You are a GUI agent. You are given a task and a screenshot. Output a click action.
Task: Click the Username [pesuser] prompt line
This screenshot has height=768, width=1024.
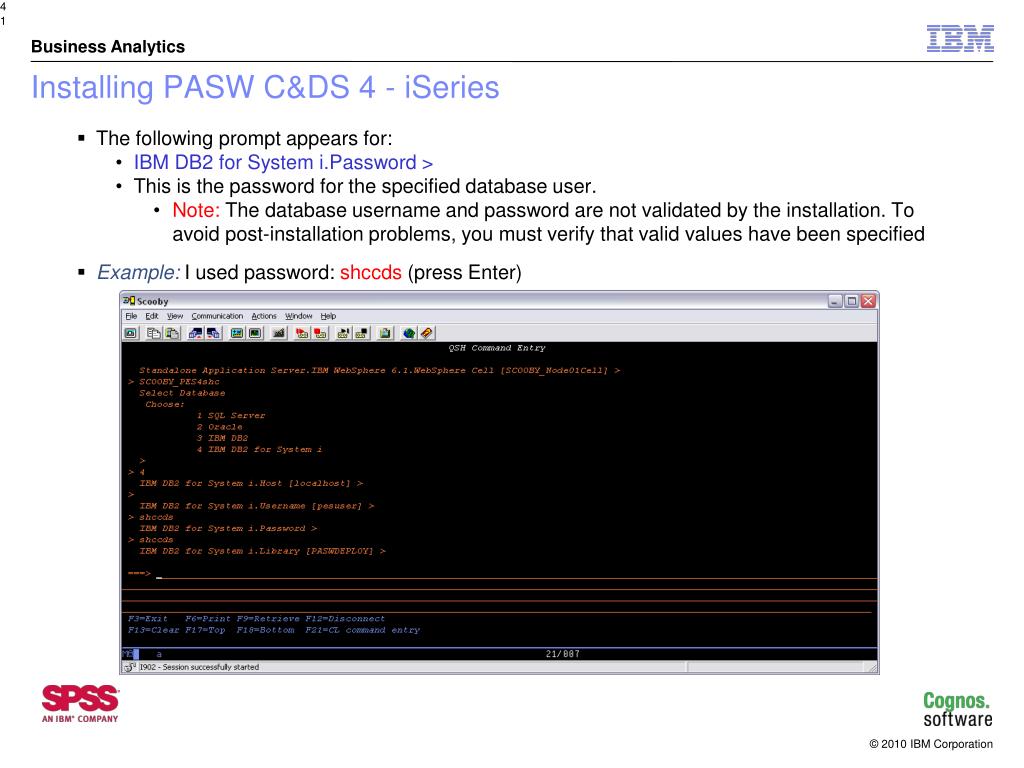coord(257,506)
